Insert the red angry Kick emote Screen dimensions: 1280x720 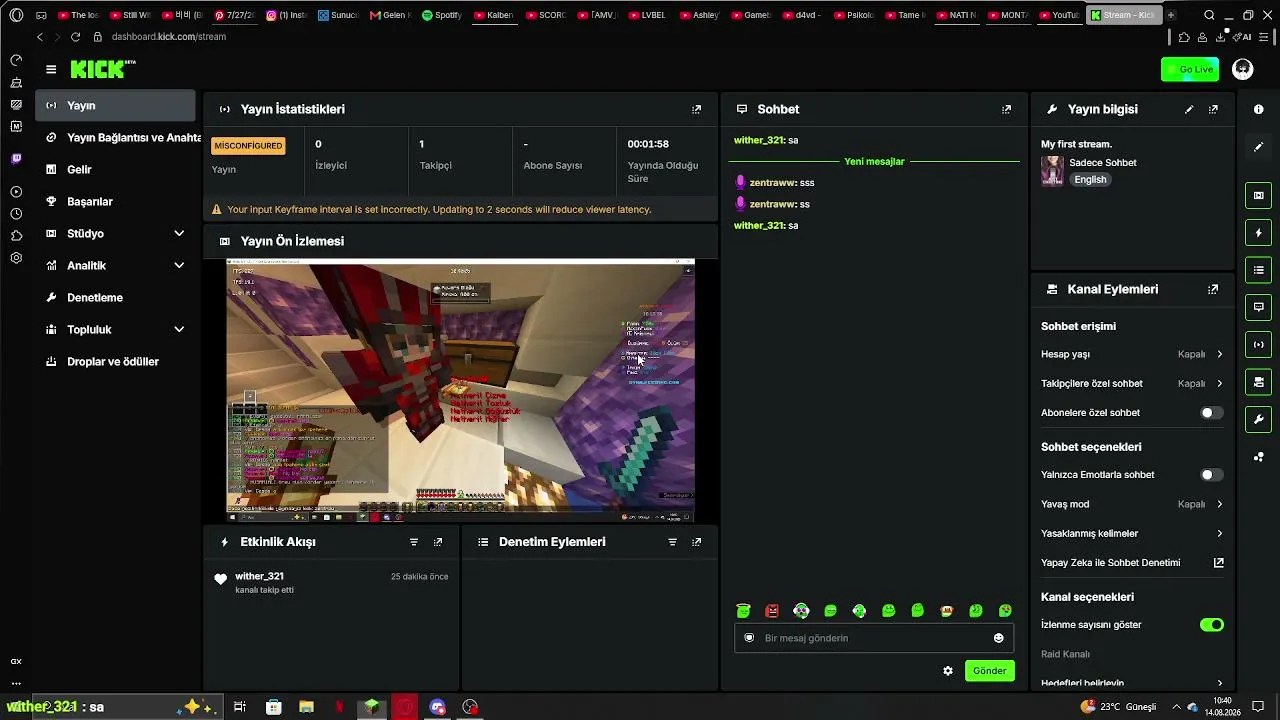coord(772,611)
